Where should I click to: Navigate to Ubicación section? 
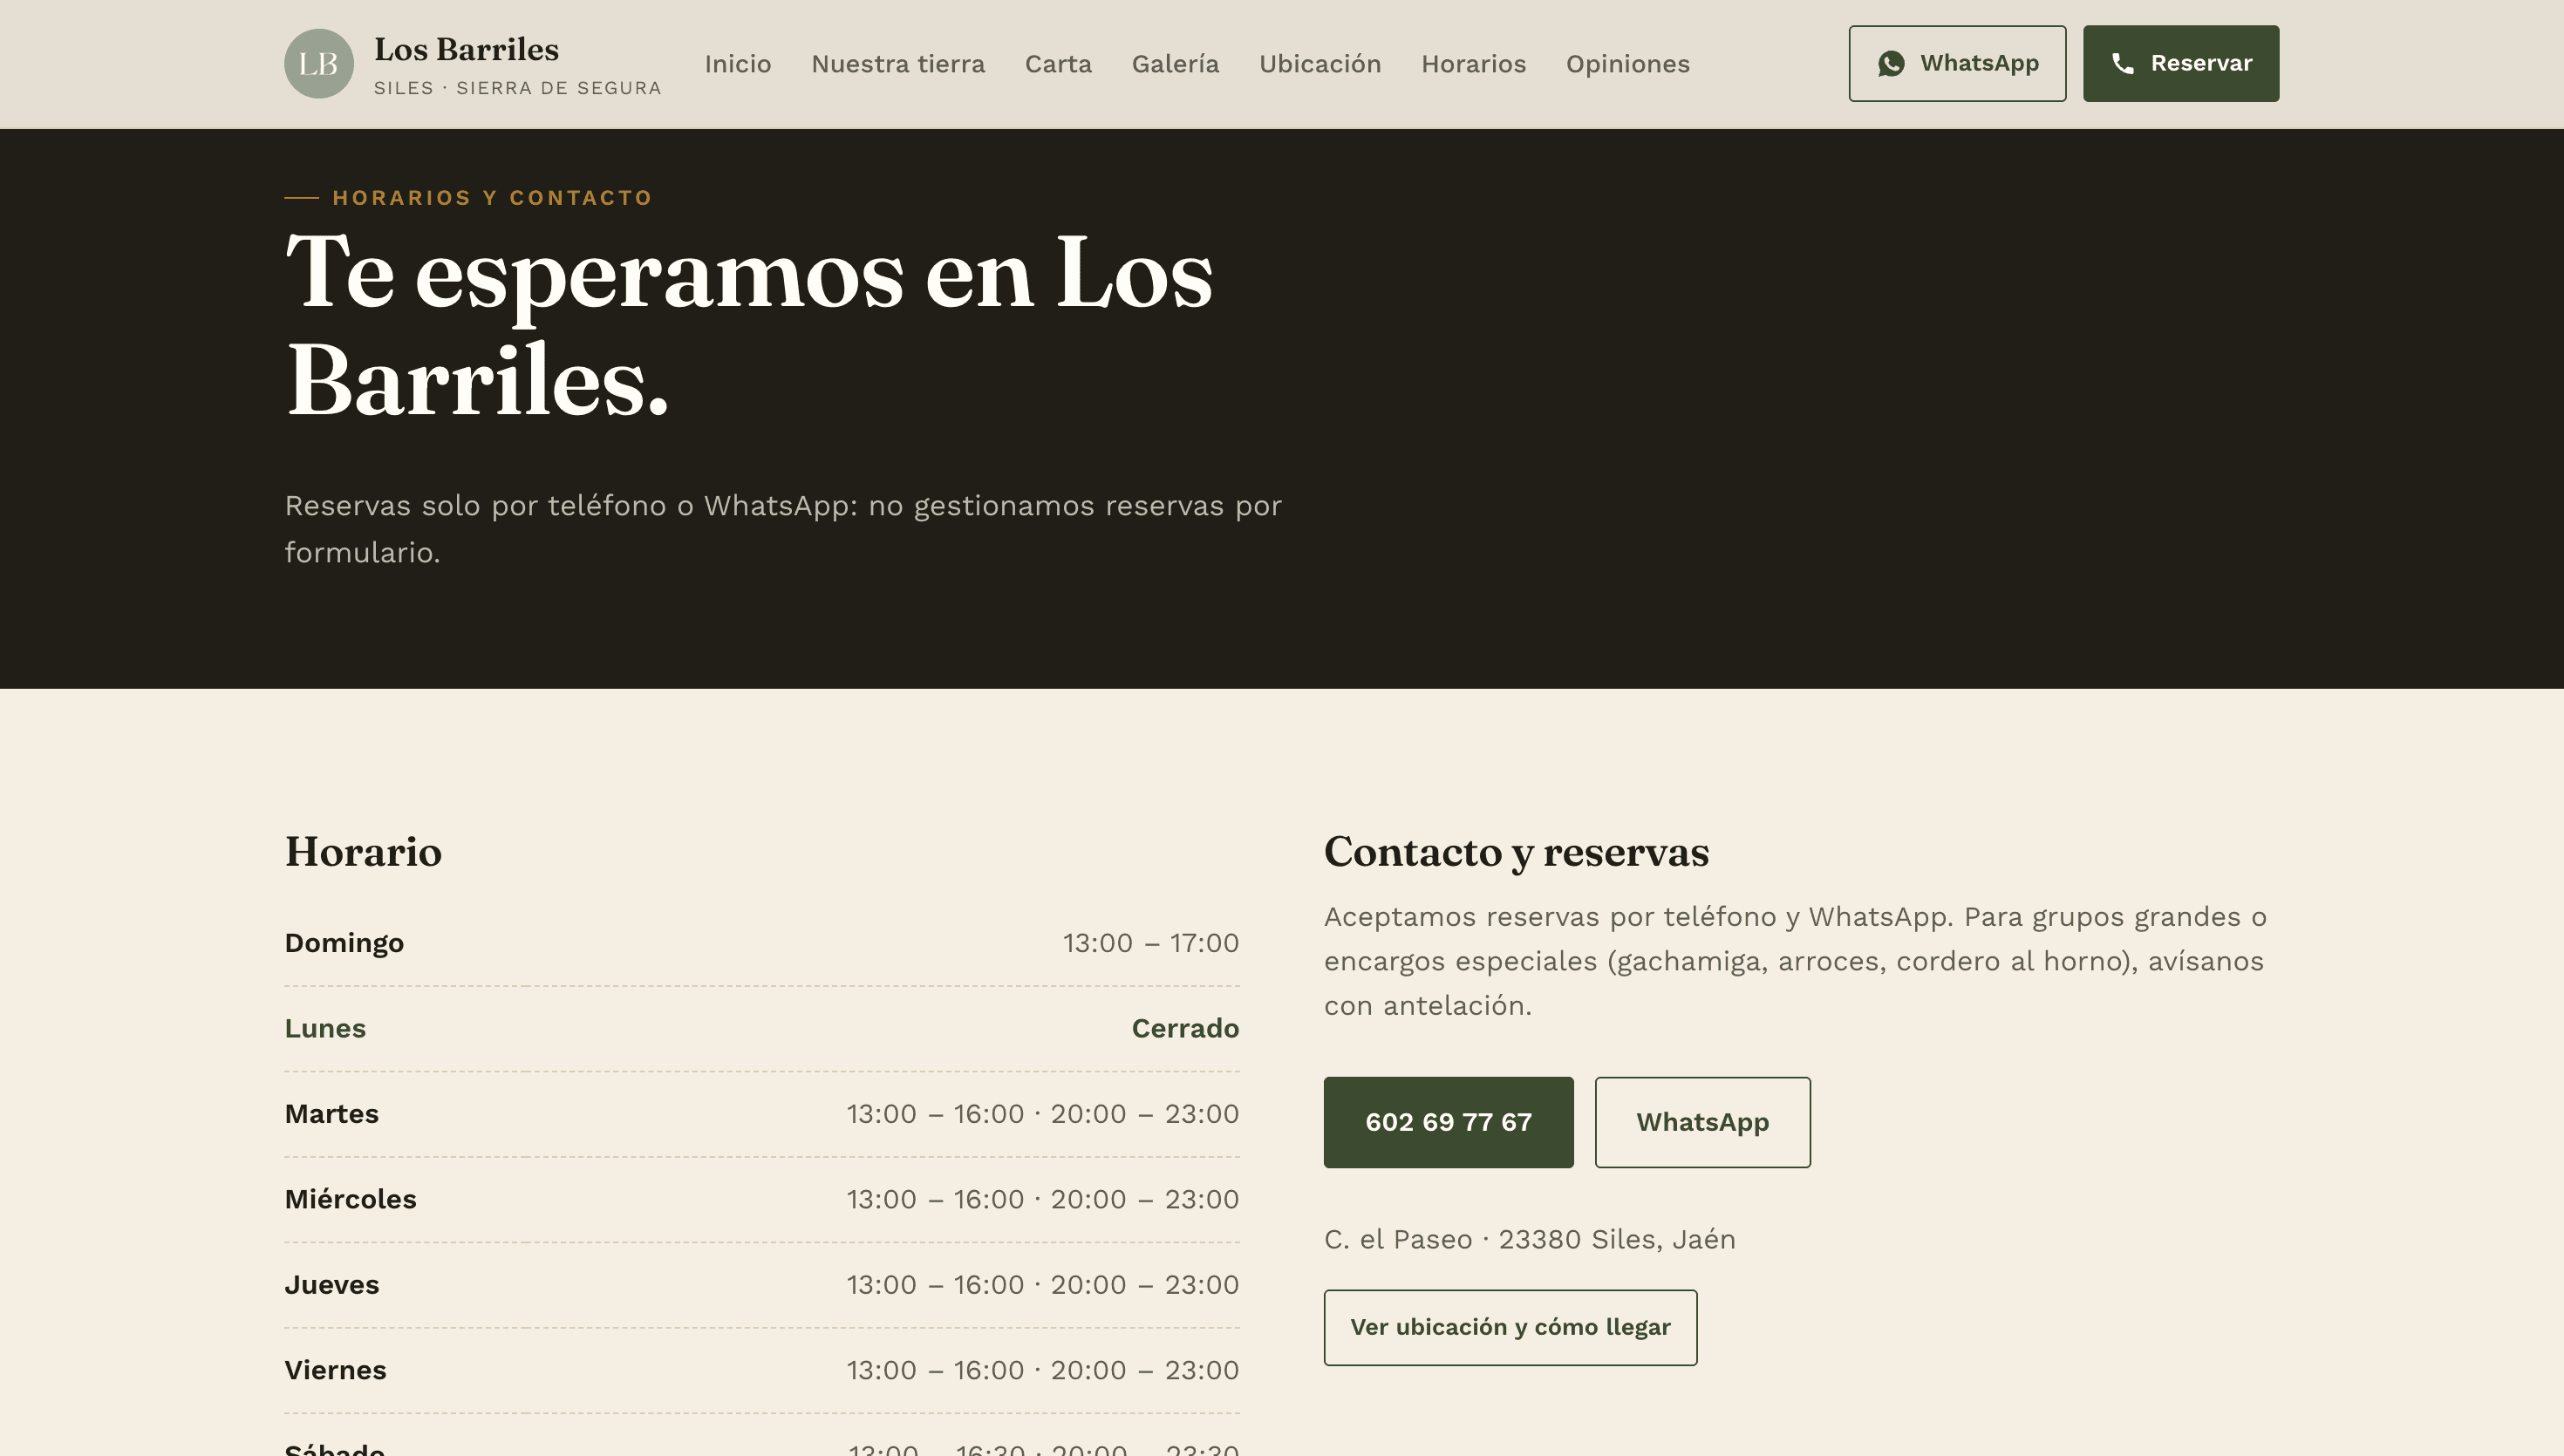tap(1320, 63)
